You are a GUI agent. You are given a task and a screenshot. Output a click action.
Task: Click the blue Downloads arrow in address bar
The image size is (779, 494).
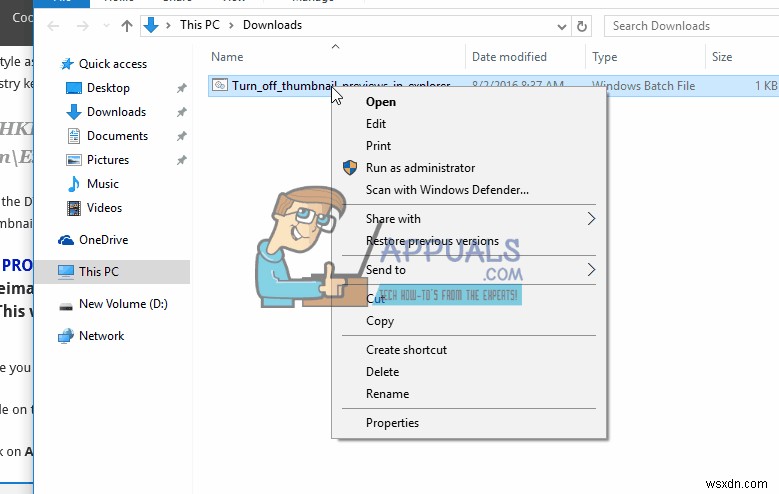pos(151,25)
